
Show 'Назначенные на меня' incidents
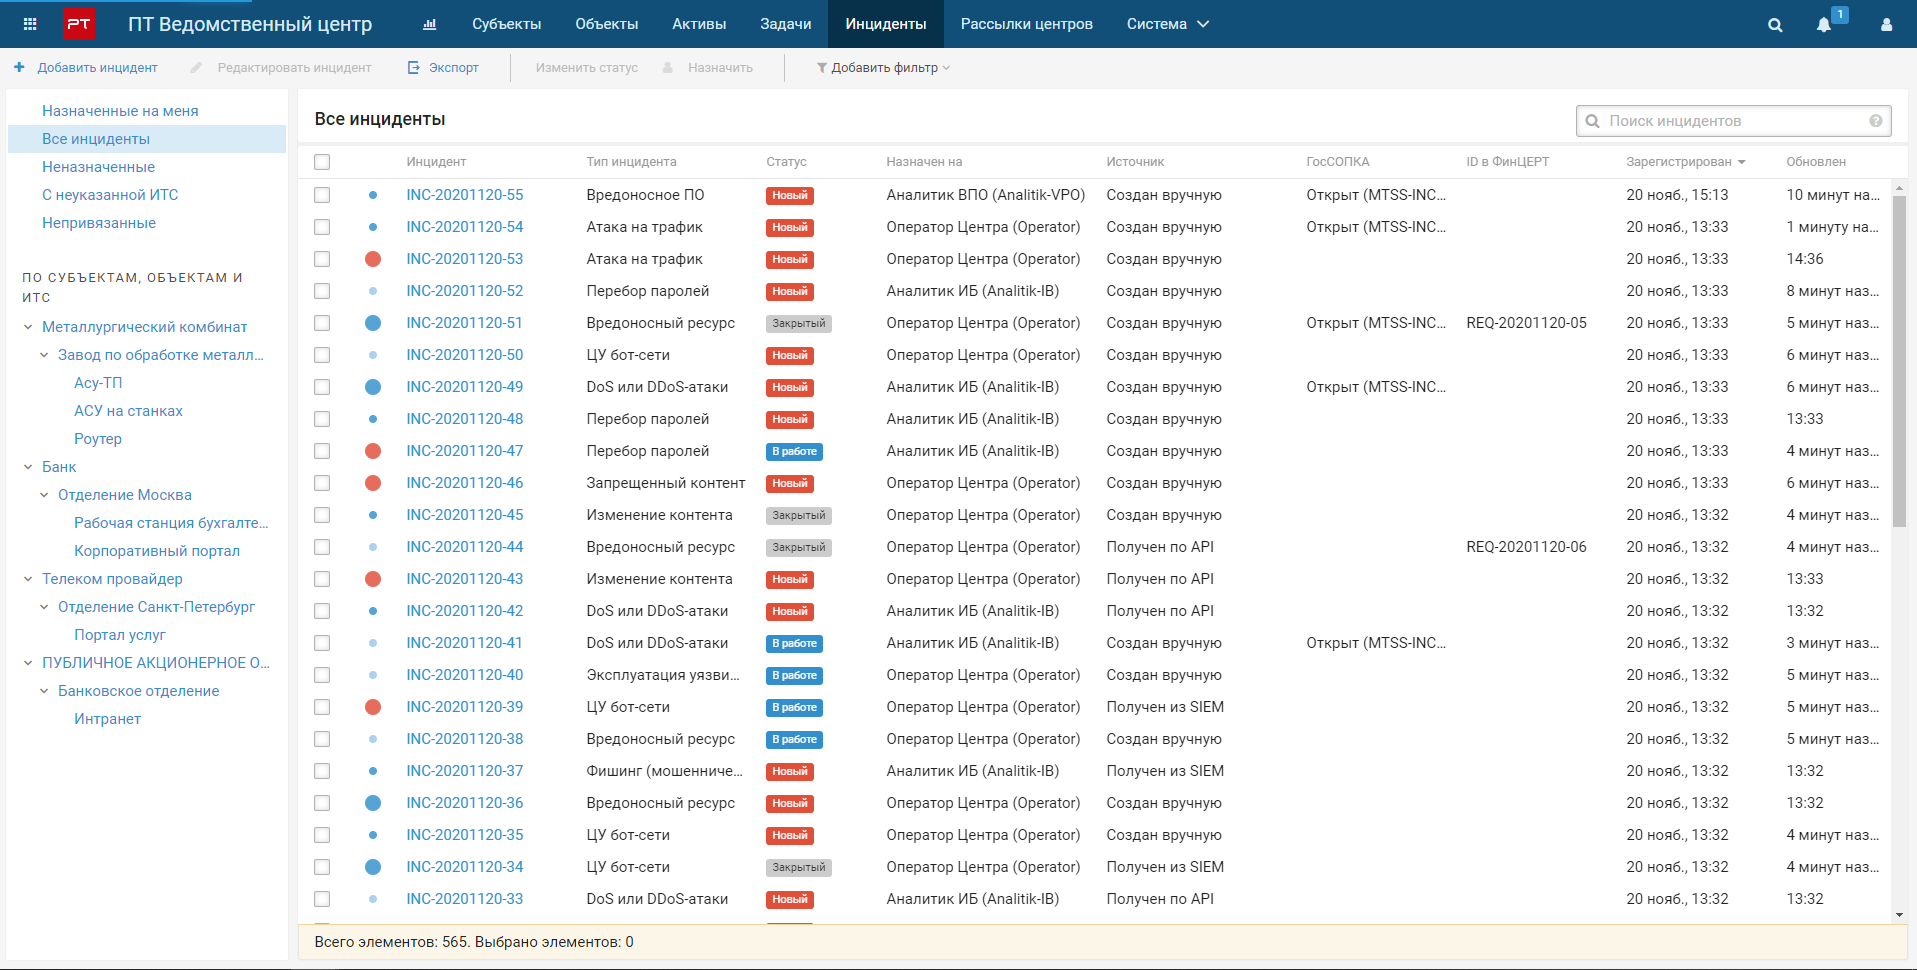120,111
